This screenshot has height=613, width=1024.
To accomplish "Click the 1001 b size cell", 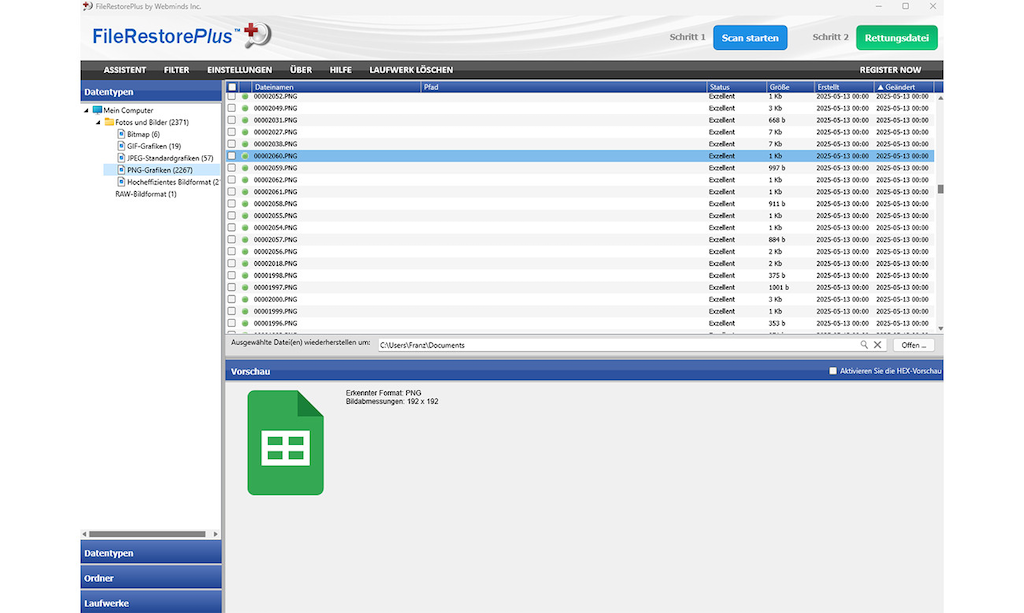I will click(x=778, y=287).
